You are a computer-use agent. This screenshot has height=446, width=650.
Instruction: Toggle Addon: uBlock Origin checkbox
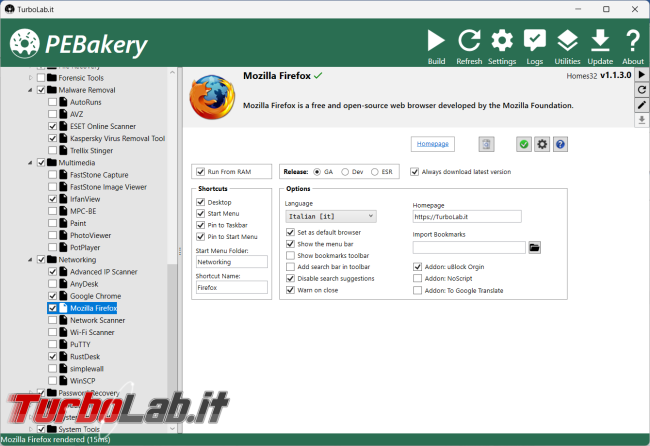coord(417,267)
